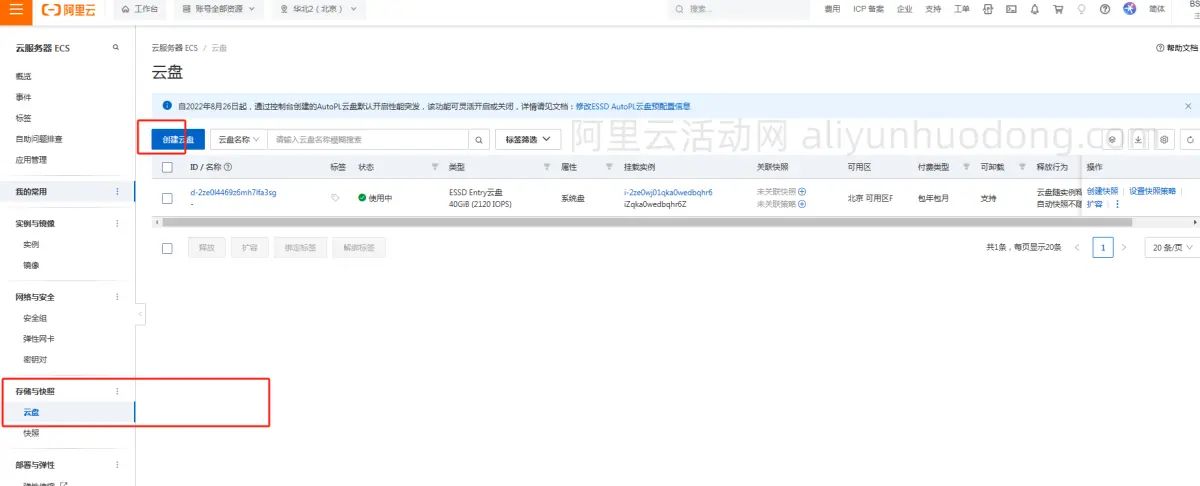Open the ICP 备案 menu

coord(868,9)
